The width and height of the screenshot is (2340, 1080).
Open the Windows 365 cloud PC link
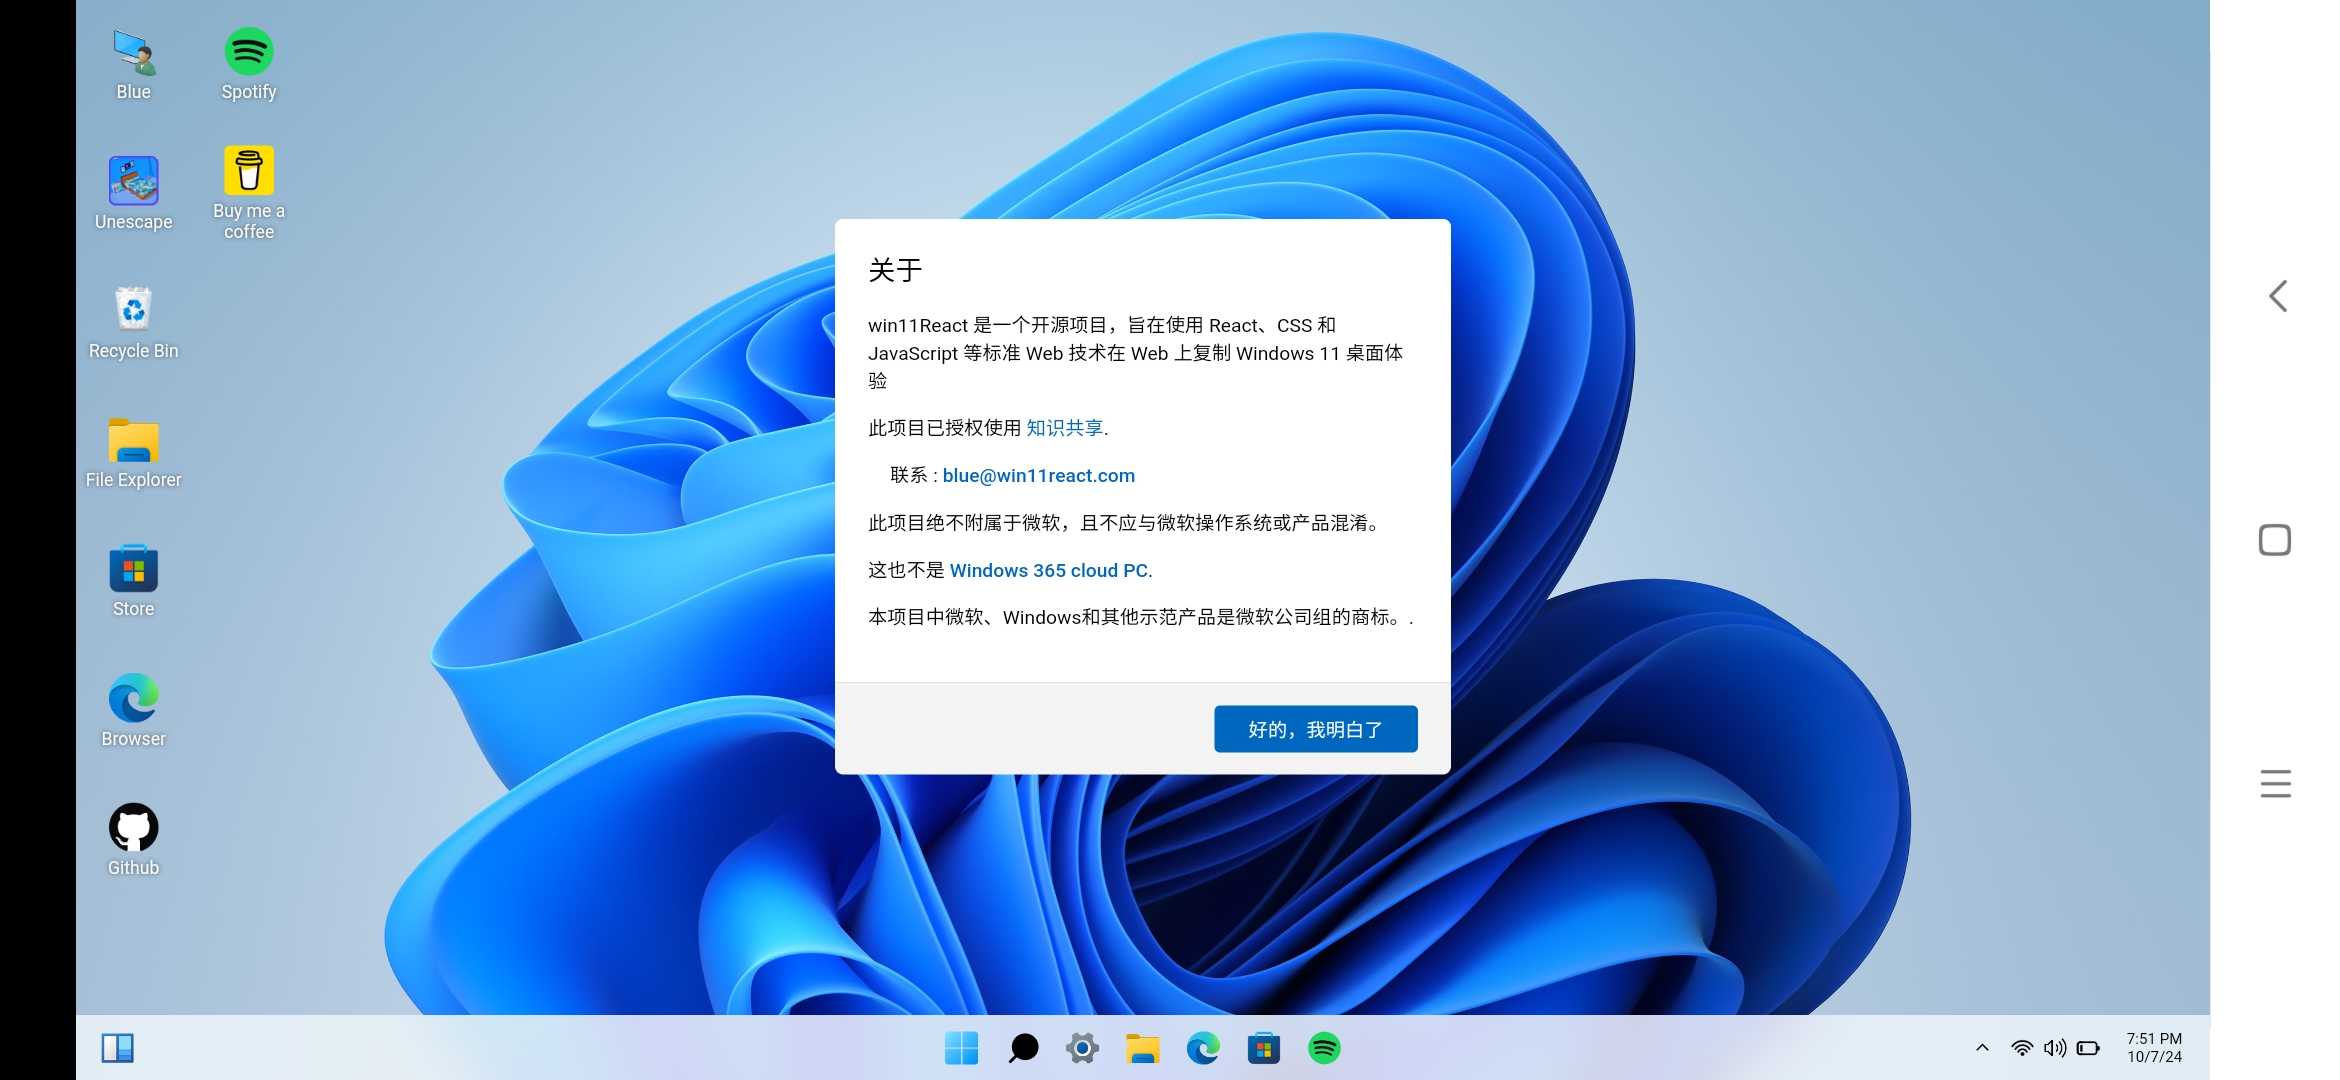[x=1050, y=570]
